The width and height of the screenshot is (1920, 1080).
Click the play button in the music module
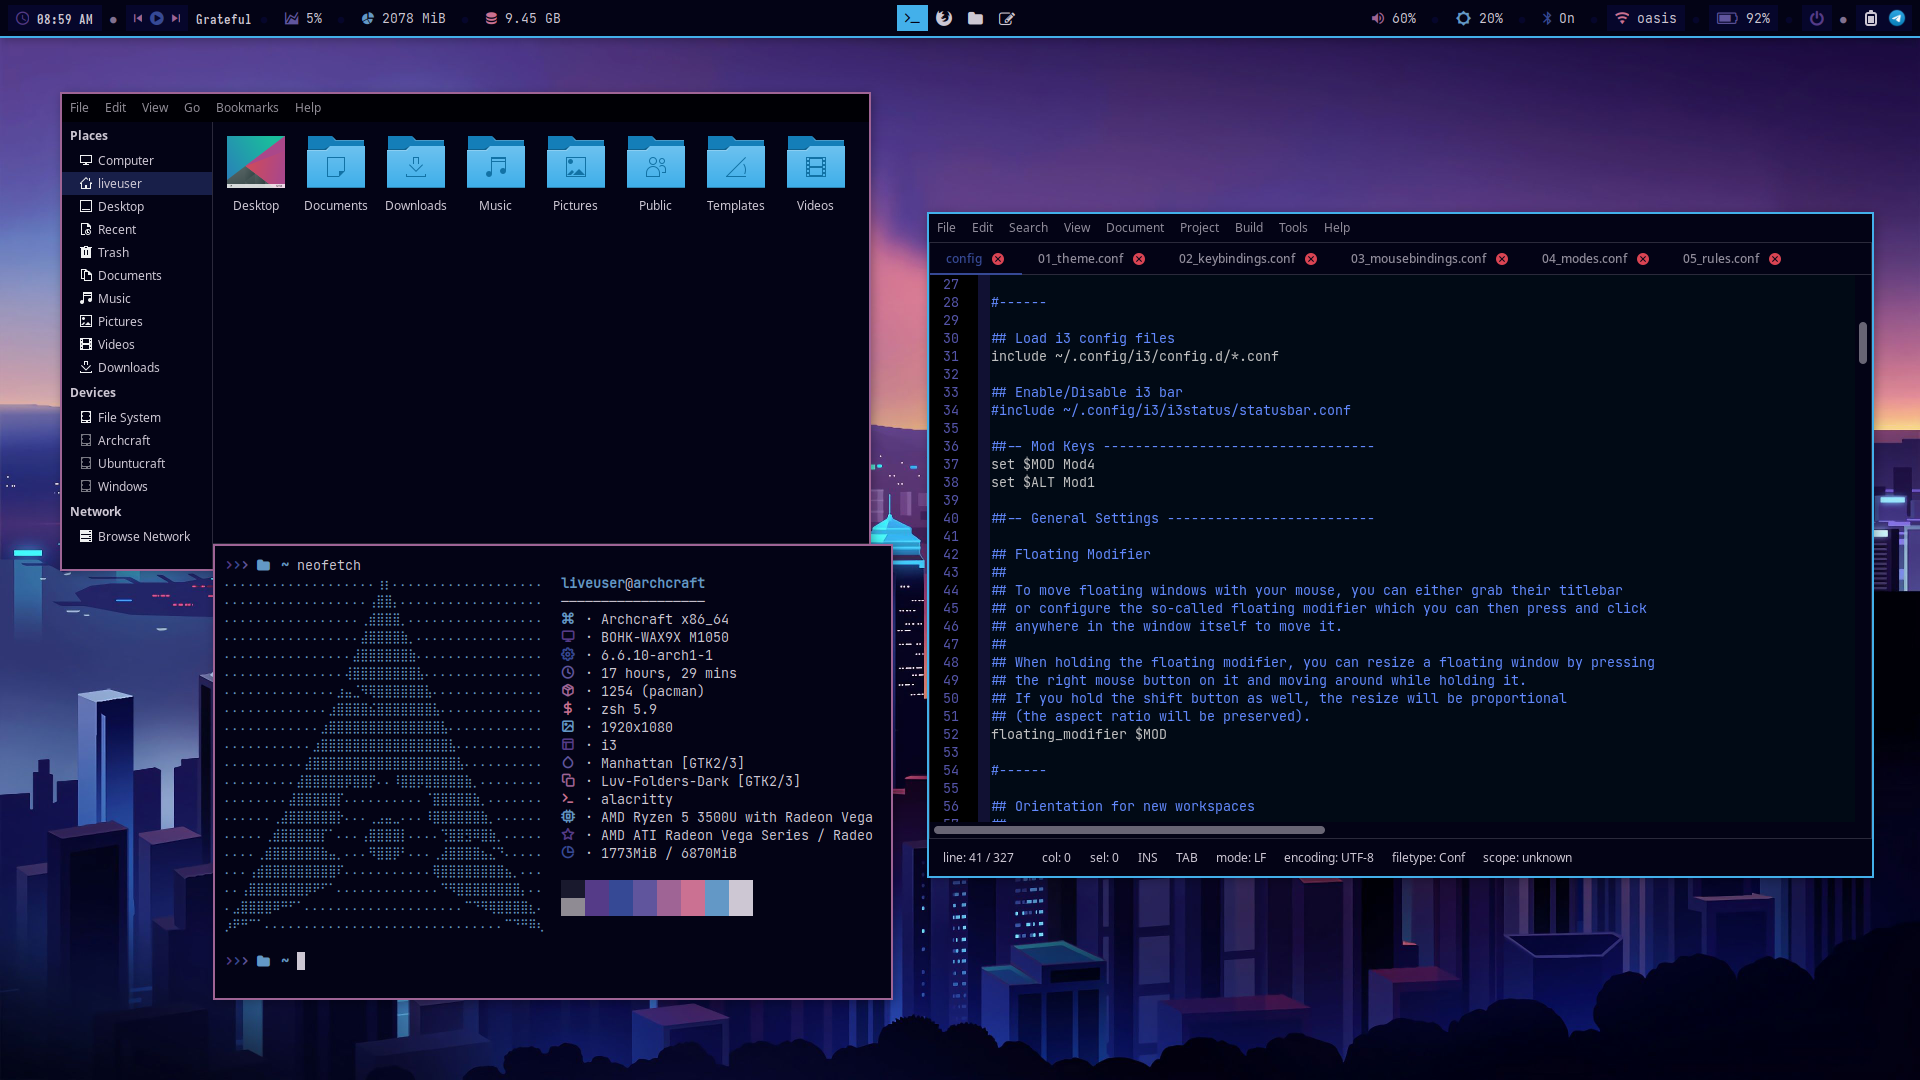coord(157,18)
